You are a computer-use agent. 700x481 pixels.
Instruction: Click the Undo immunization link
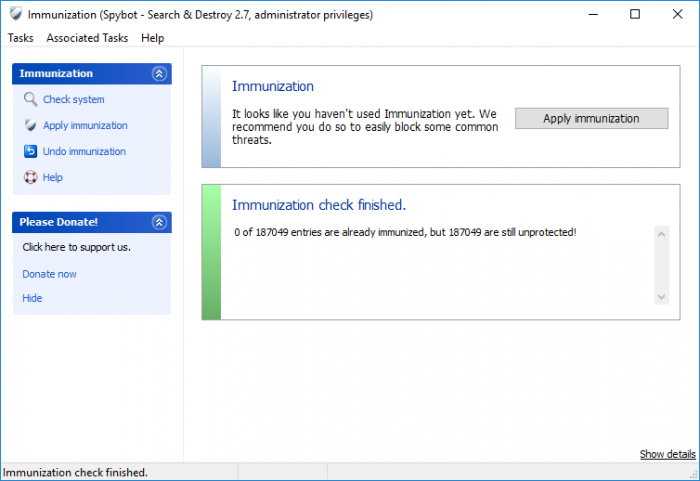click(x=84, y=151)
